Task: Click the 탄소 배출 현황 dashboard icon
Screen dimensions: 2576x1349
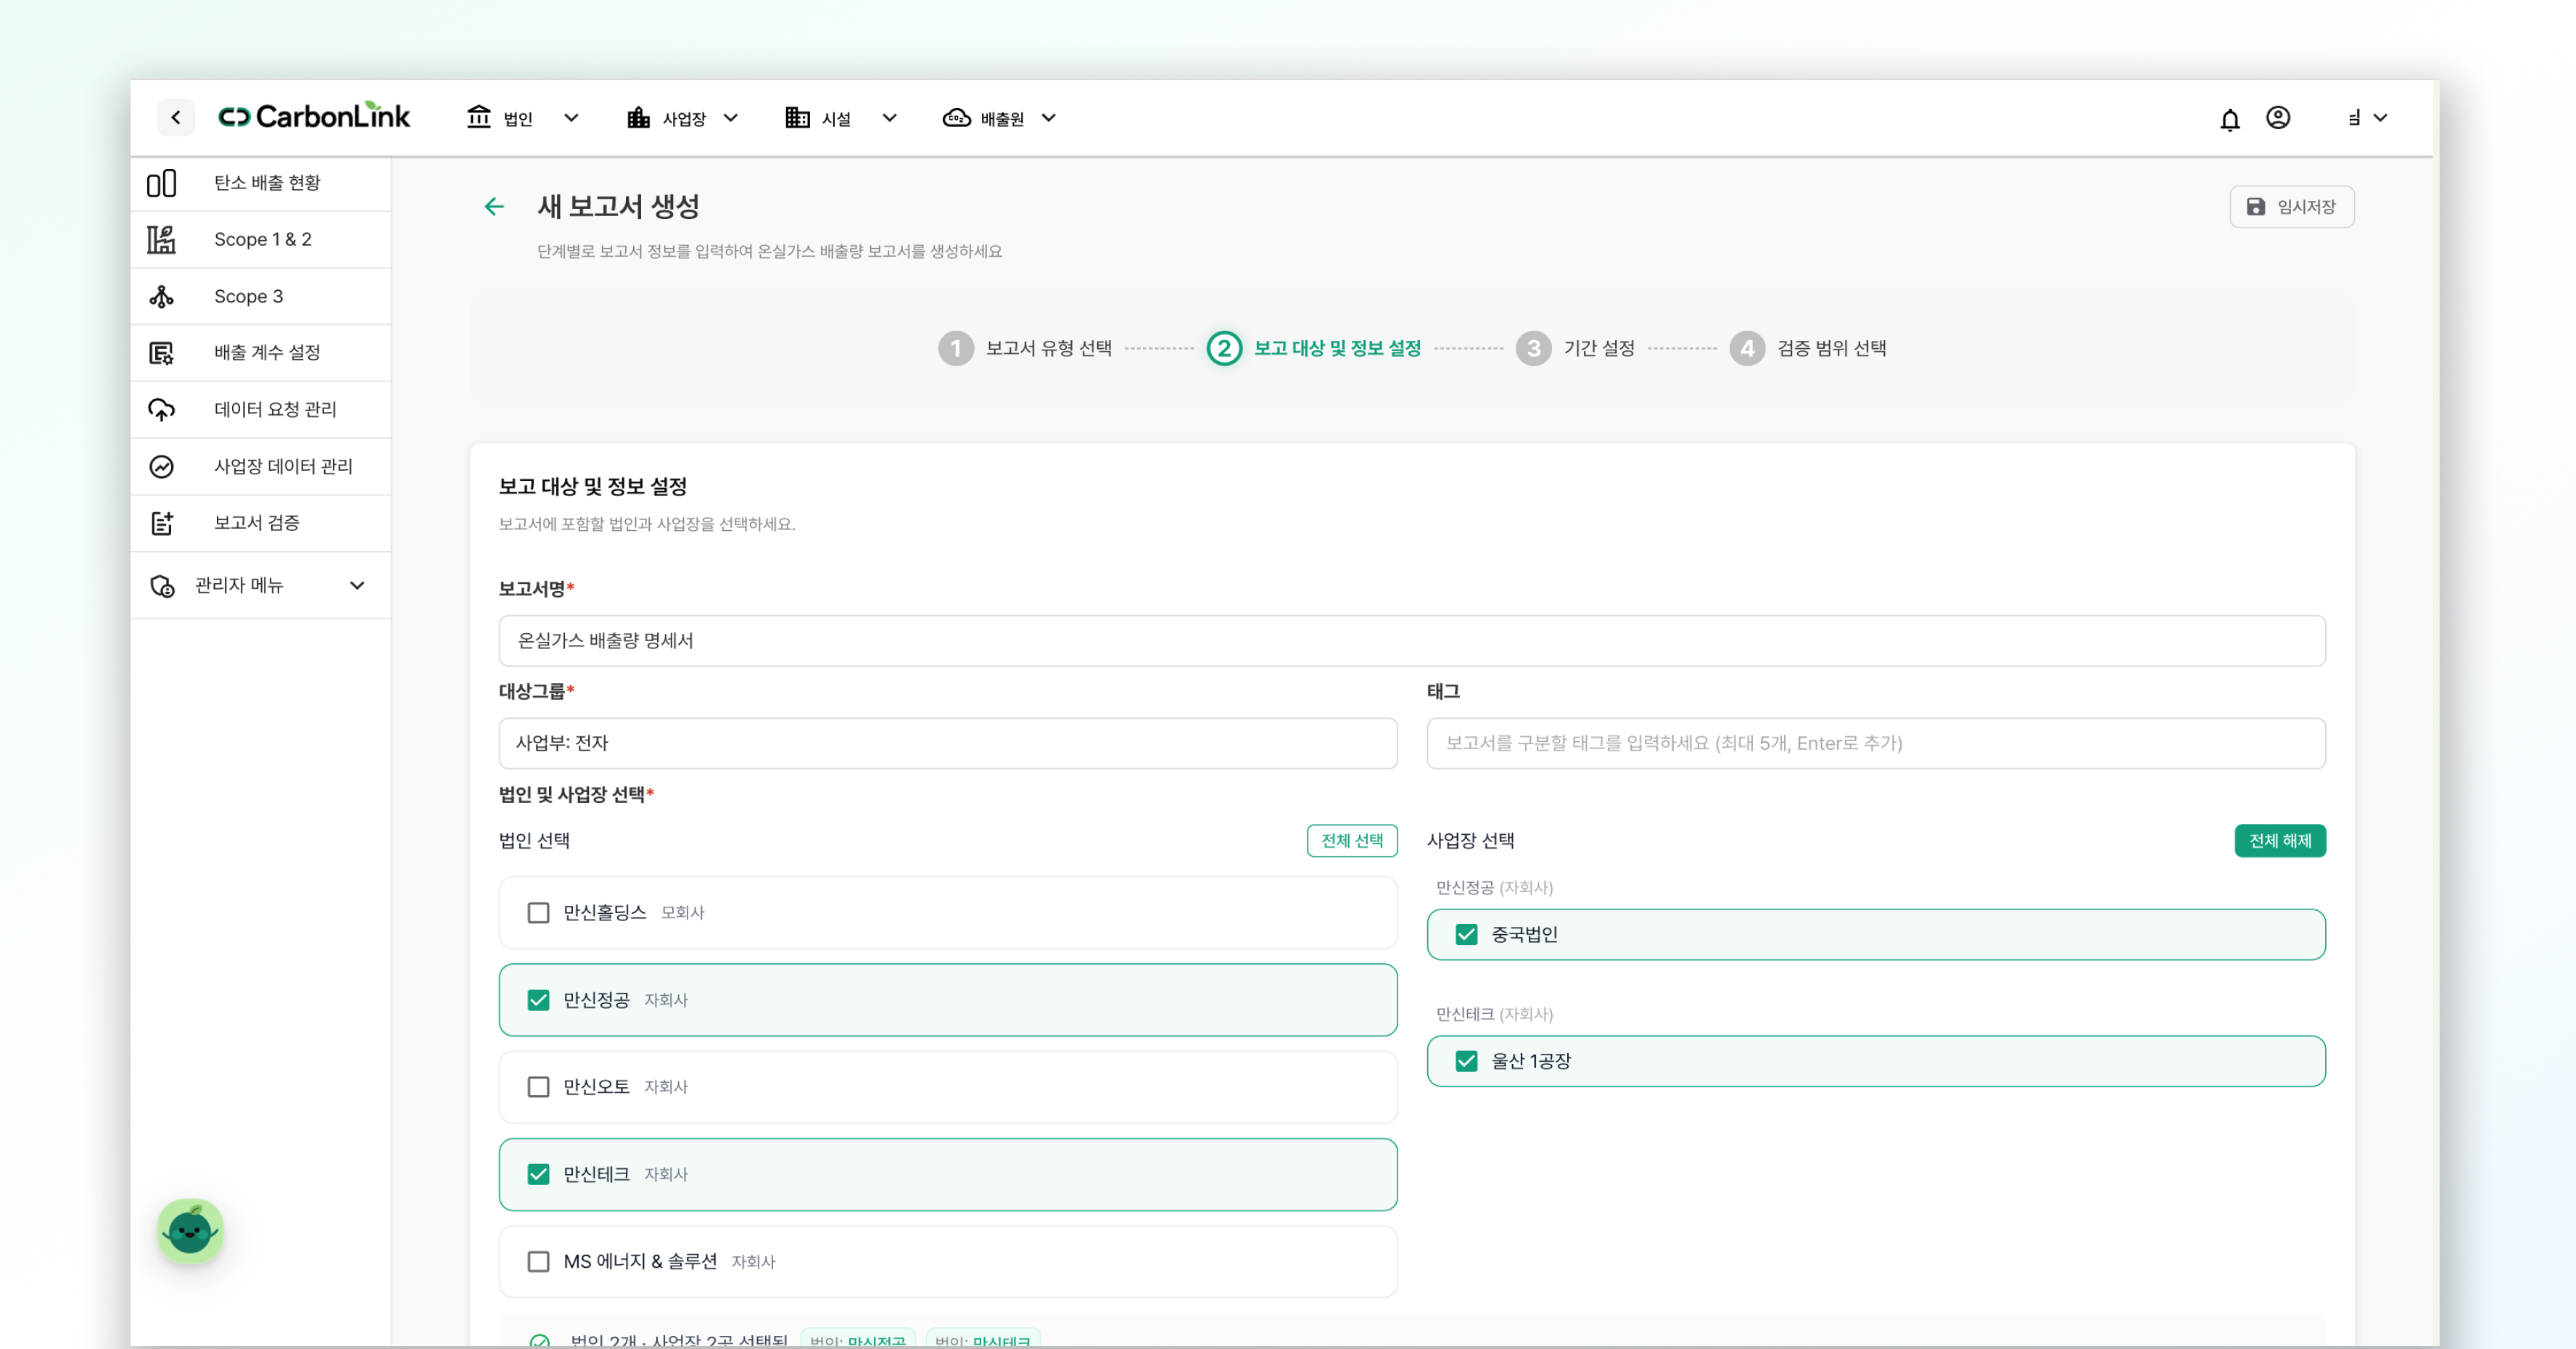Action: tap(161, 183)
